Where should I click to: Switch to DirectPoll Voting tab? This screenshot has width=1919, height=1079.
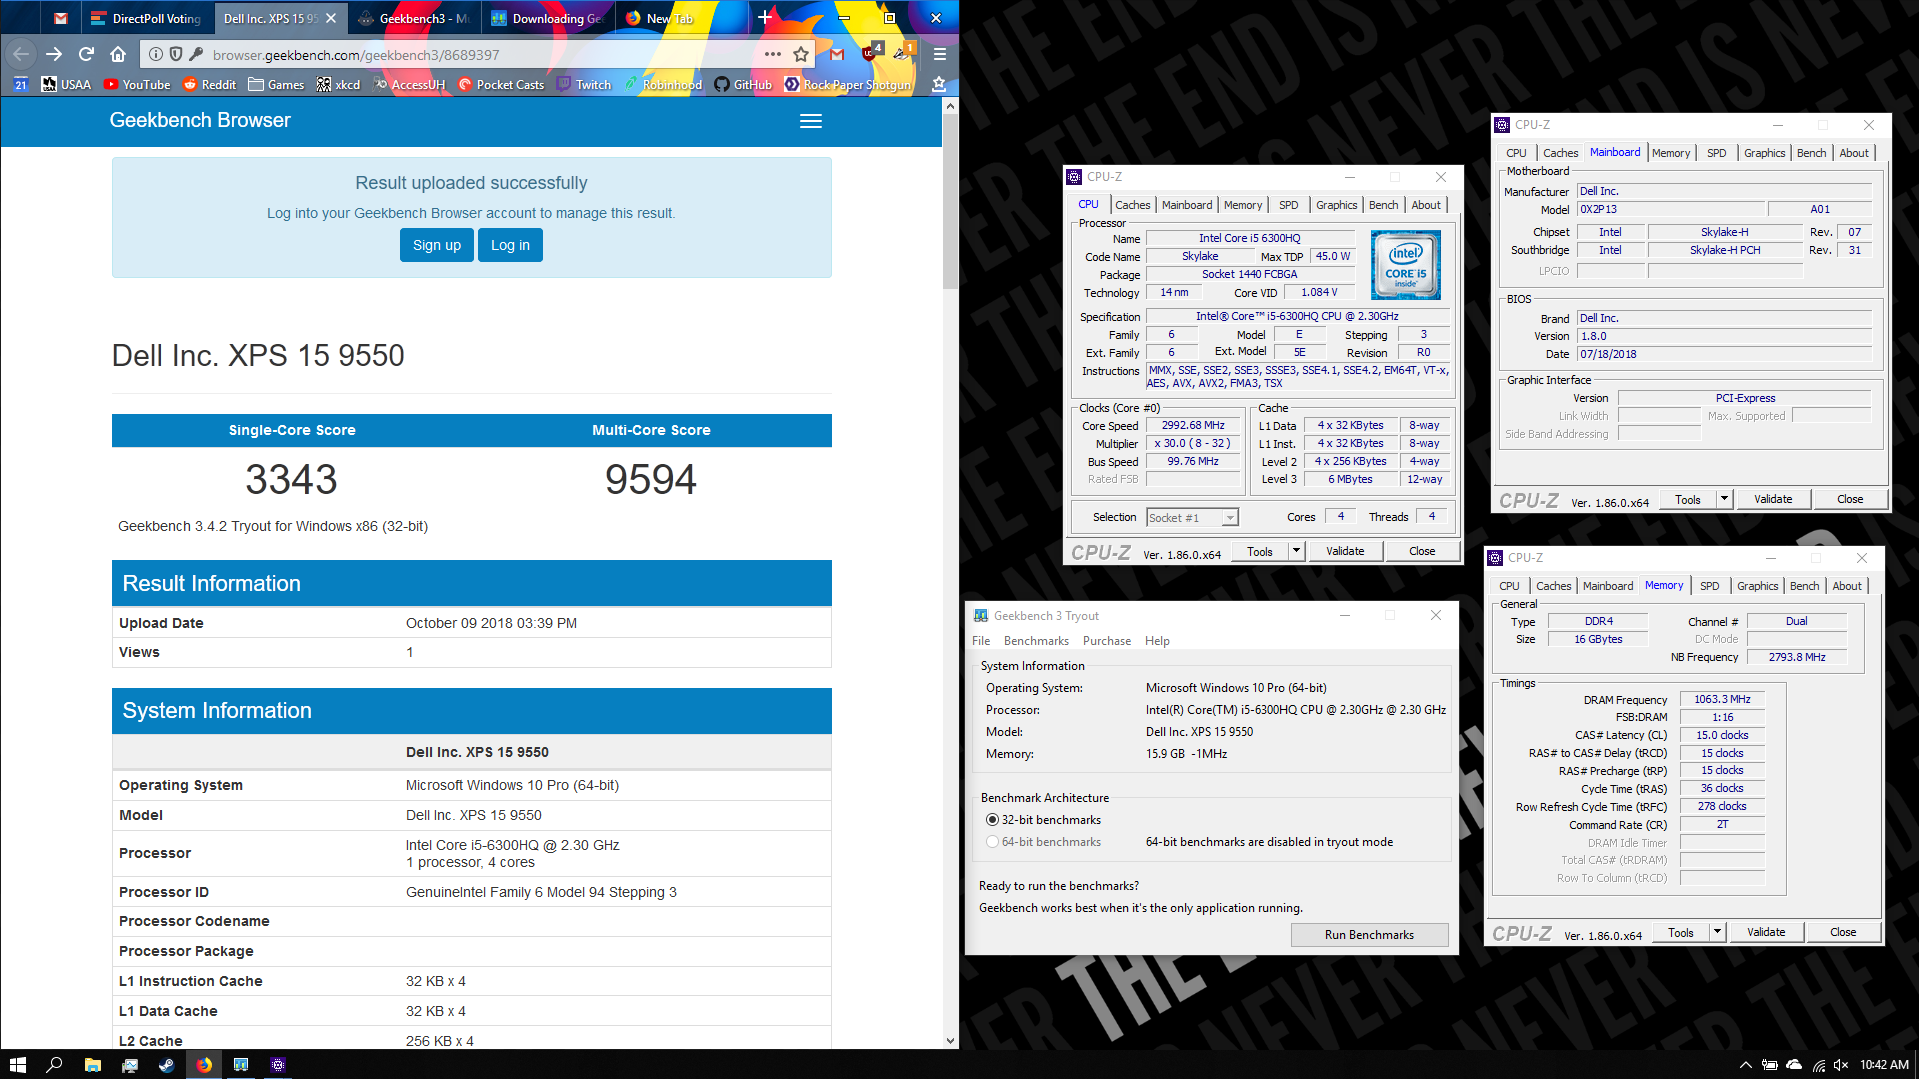pyautogui.click(x=146, y=18)
